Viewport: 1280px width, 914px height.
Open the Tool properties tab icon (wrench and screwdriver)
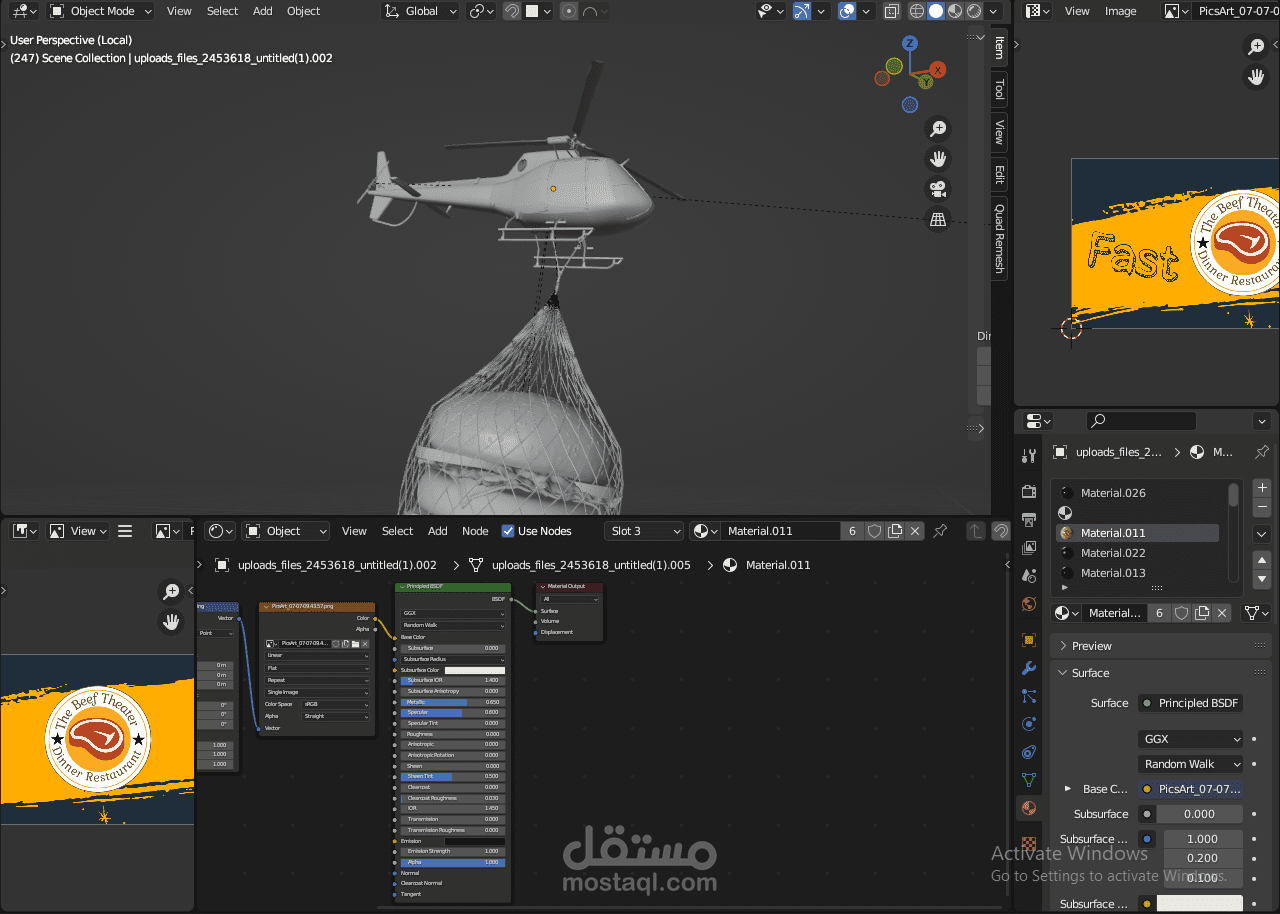point(1029,456)
